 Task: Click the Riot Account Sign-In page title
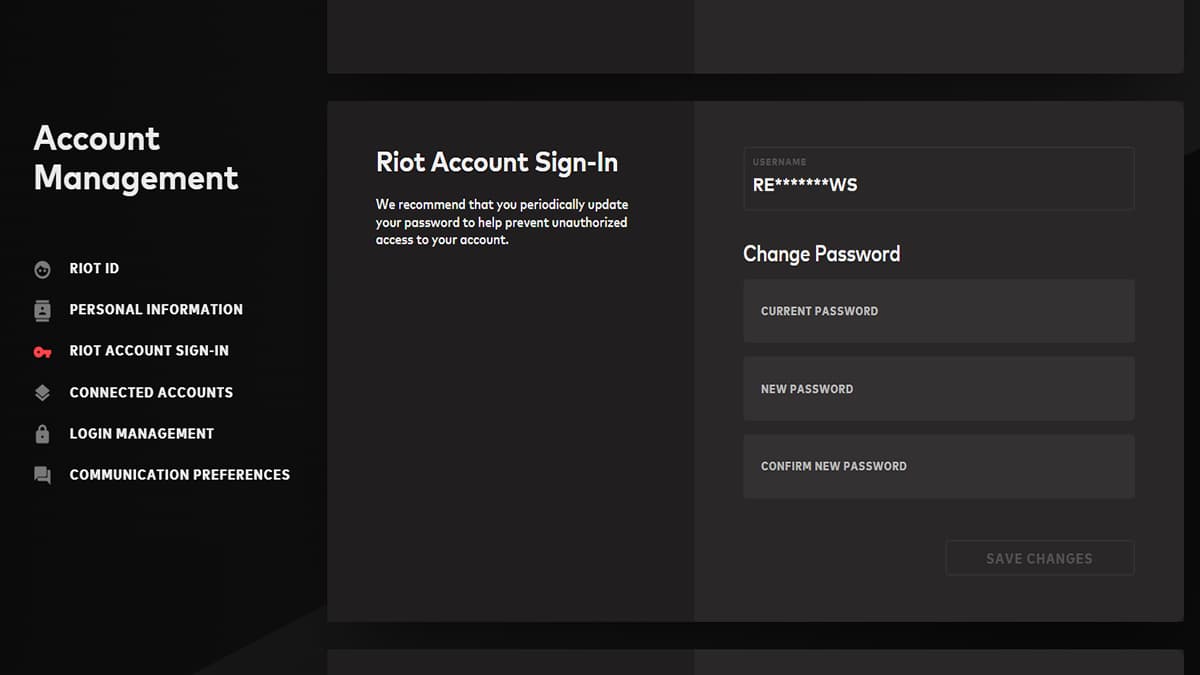[497, 162]
